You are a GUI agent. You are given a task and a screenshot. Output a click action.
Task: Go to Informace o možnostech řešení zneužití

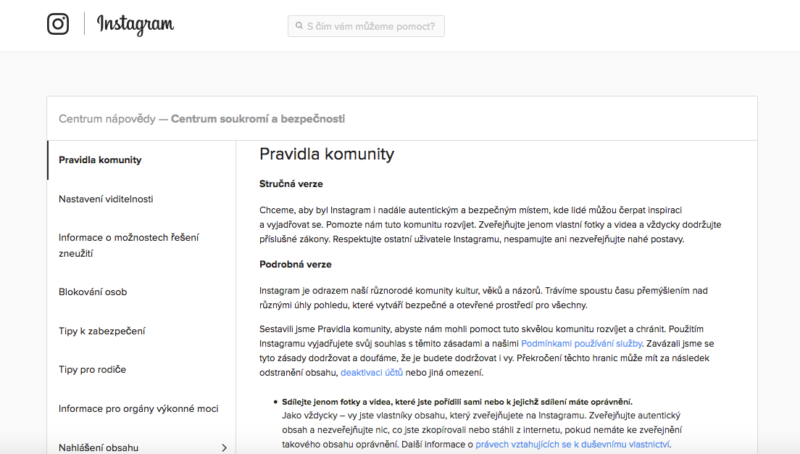129,245
